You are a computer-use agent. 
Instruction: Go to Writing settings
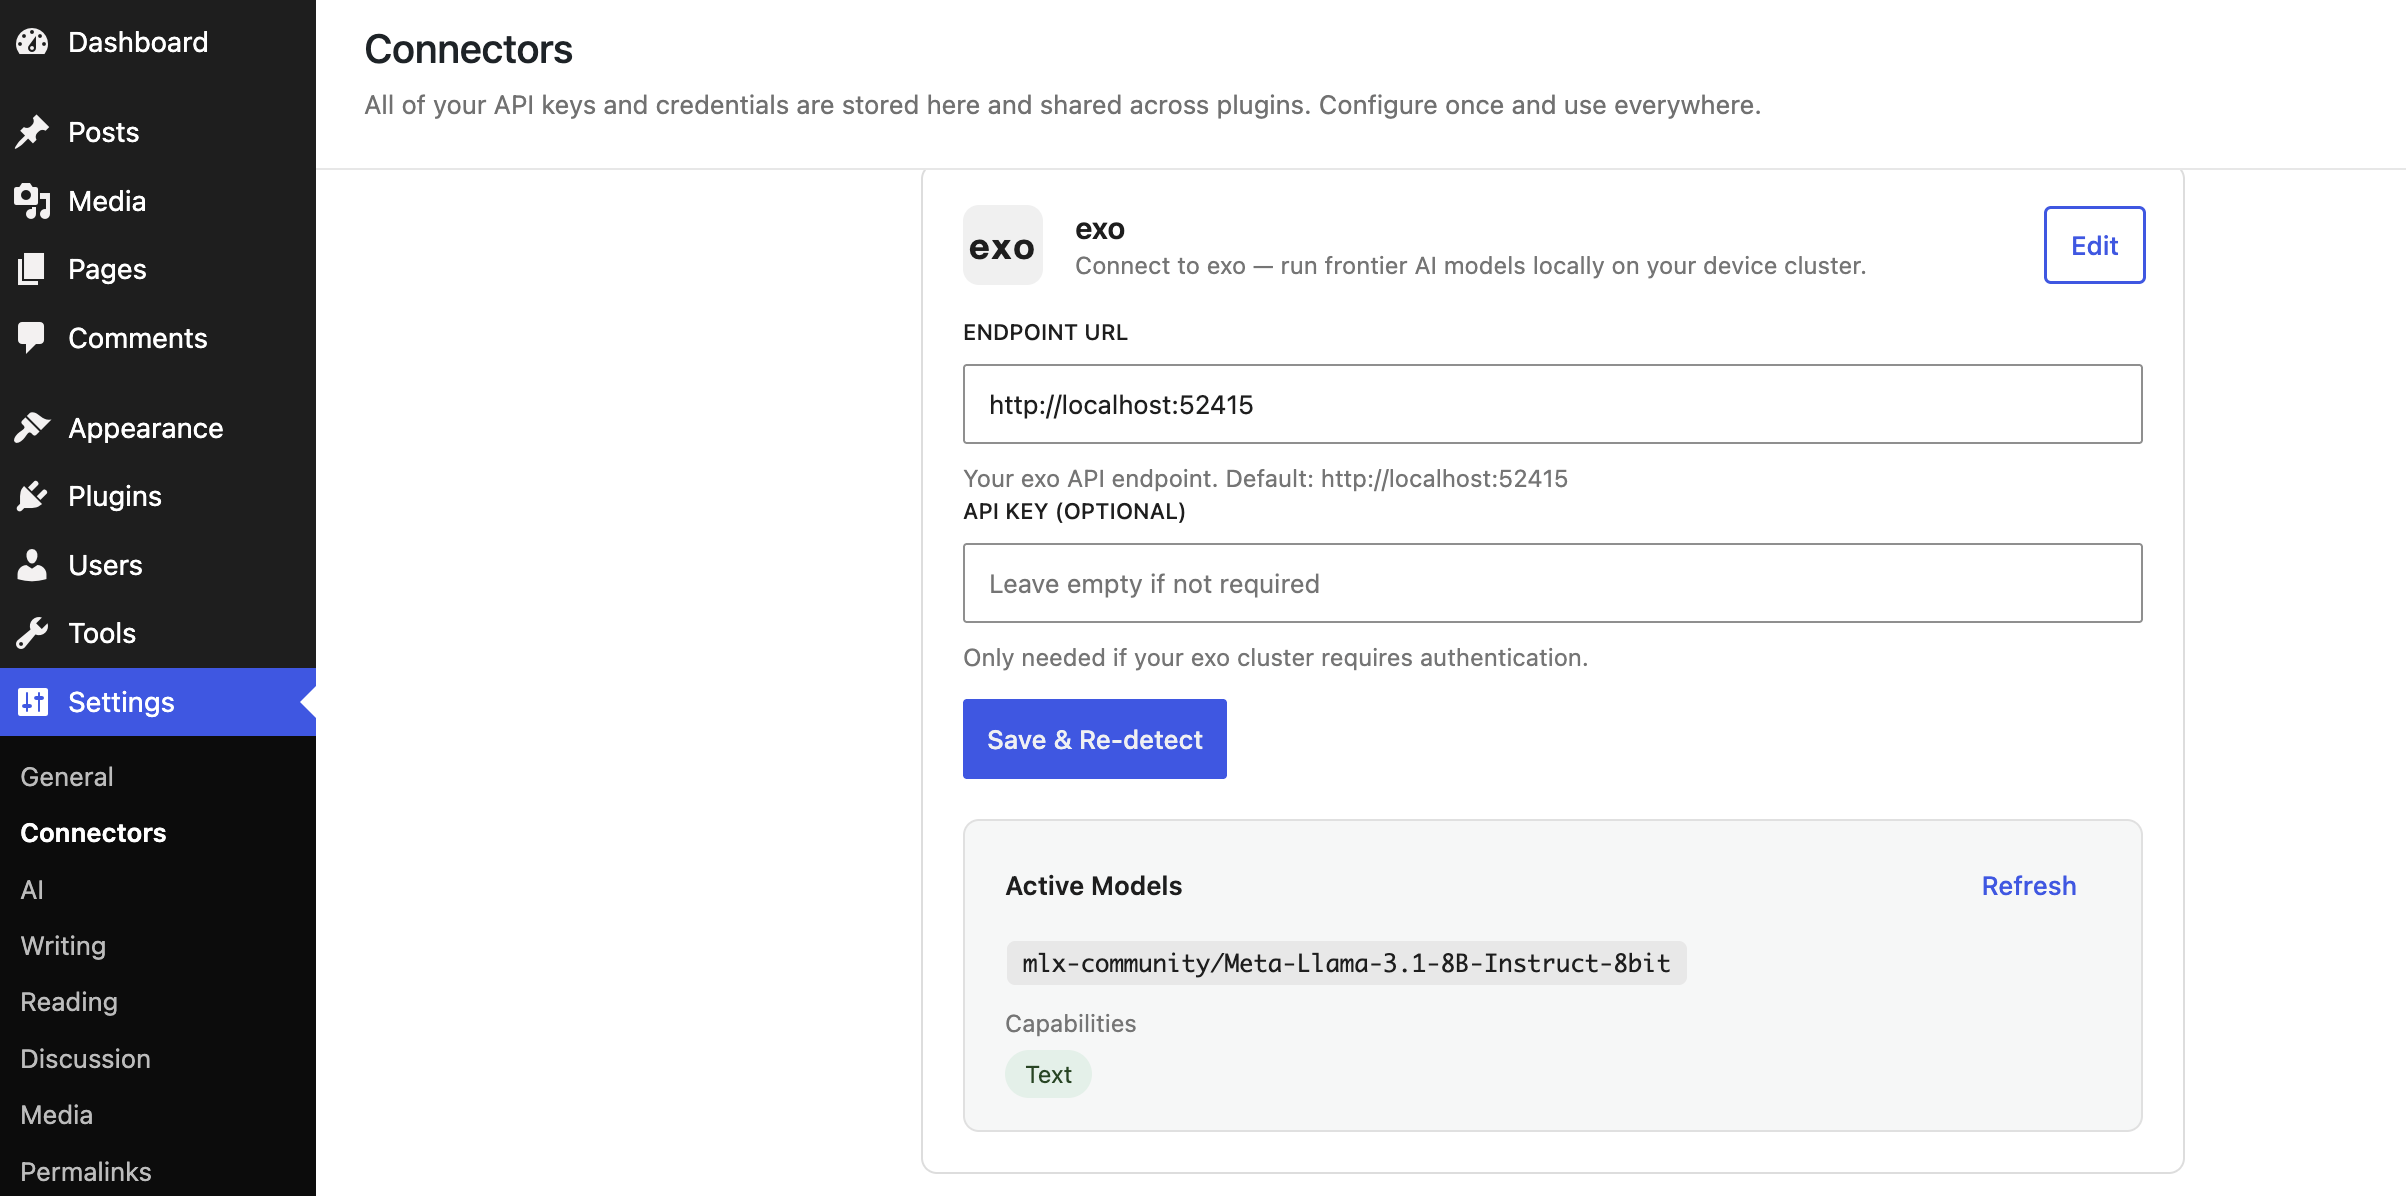pos(63,946)
